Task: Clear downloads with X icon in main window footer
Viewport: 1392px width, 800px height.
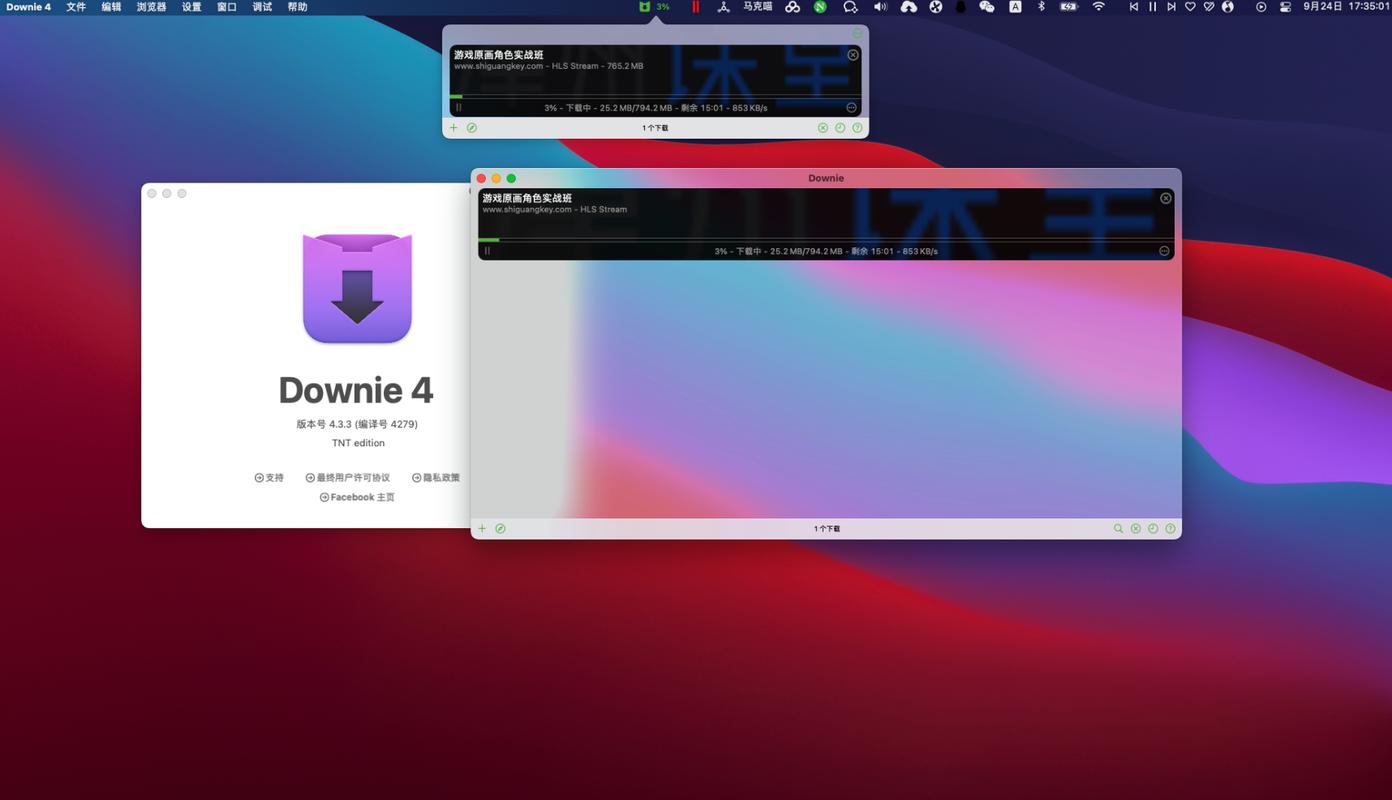Action: pyautogui.click(x=1136, y=528)
